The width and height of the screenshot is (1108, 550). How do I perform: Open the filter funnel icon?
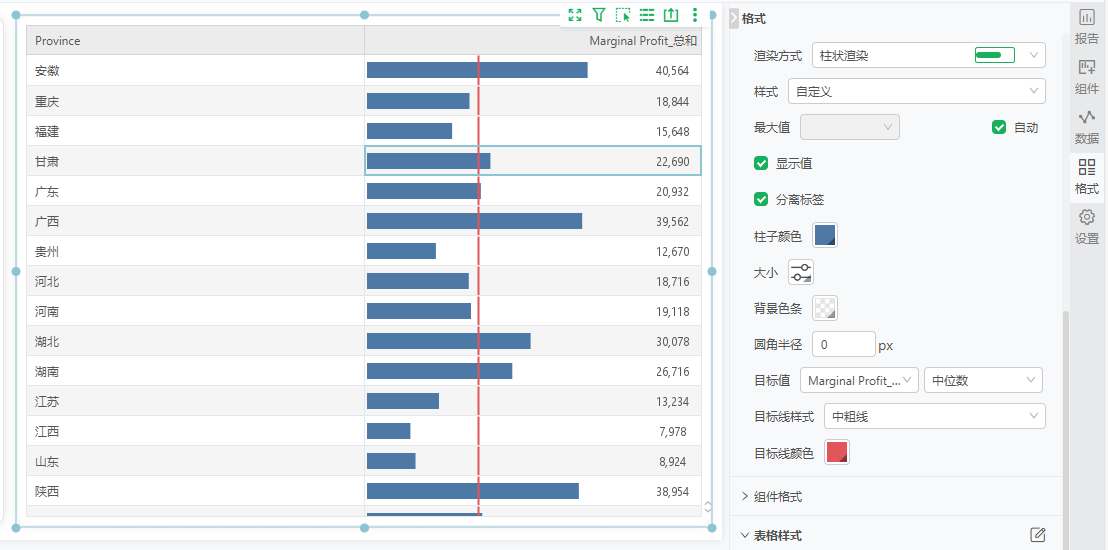pos(599,15)
